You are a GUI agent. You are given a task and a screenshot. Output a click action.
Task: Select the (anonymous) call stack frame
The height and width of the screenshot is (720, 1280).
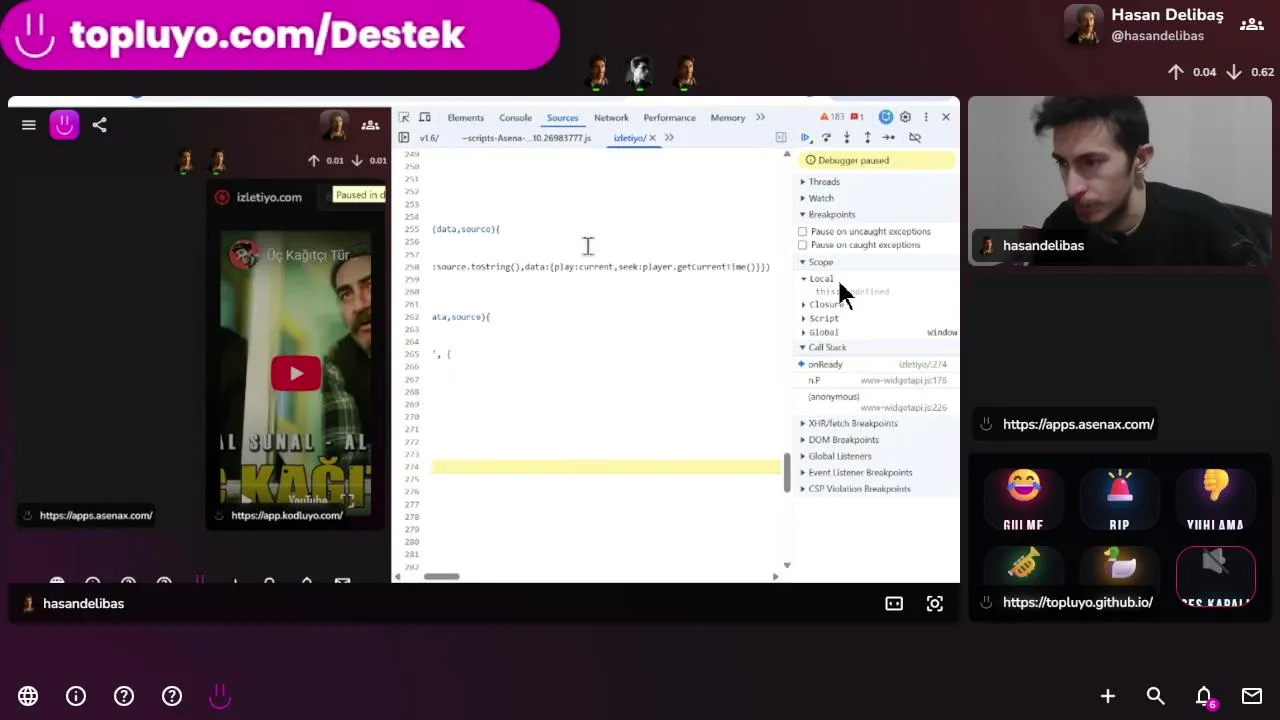(876, 402)
